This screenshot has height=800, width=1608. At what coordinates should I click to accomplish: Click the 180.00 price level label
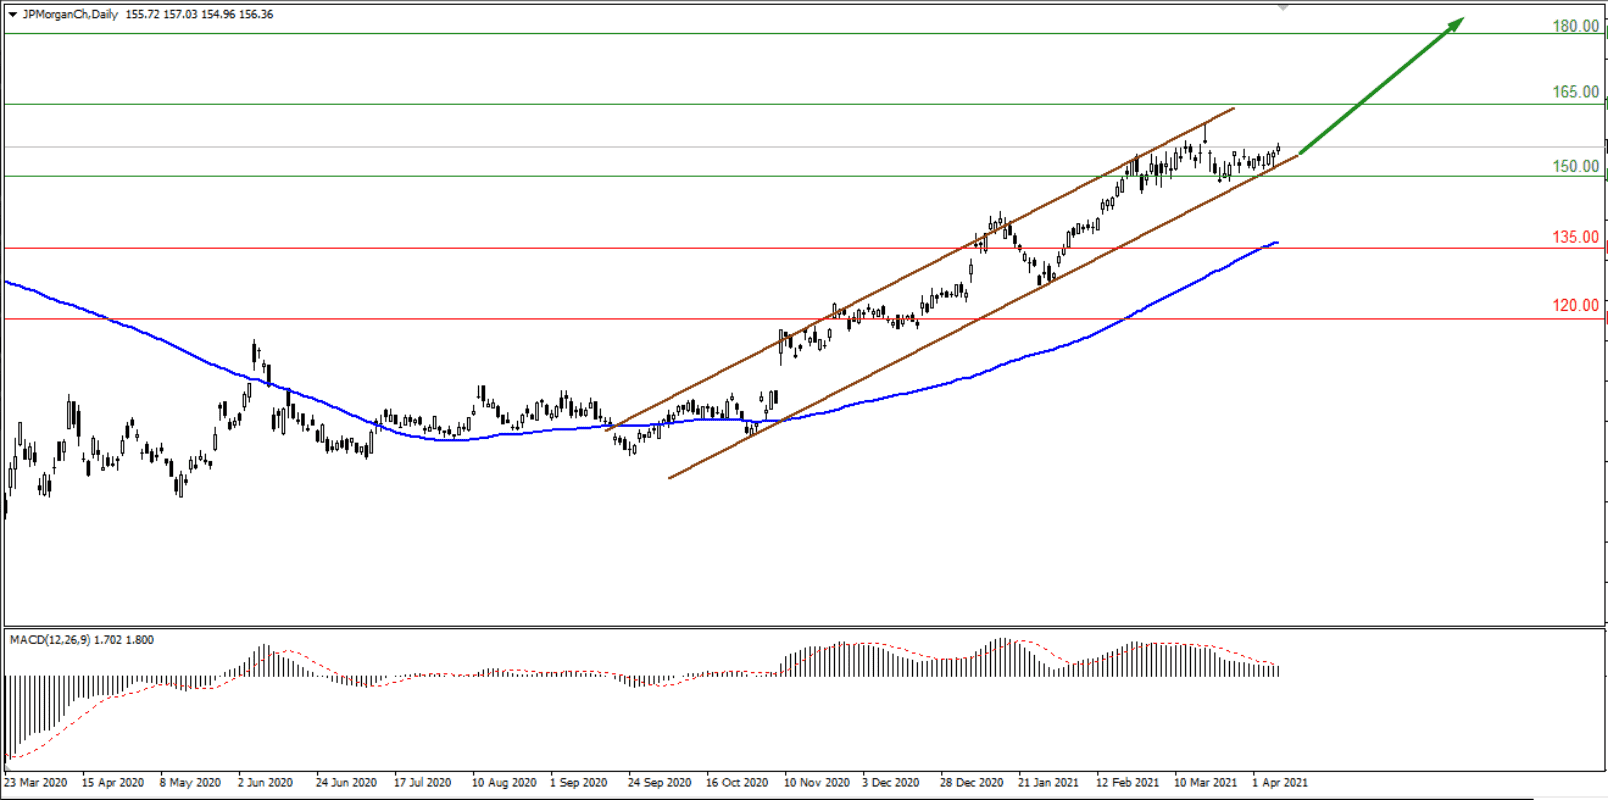[1575, 26]
